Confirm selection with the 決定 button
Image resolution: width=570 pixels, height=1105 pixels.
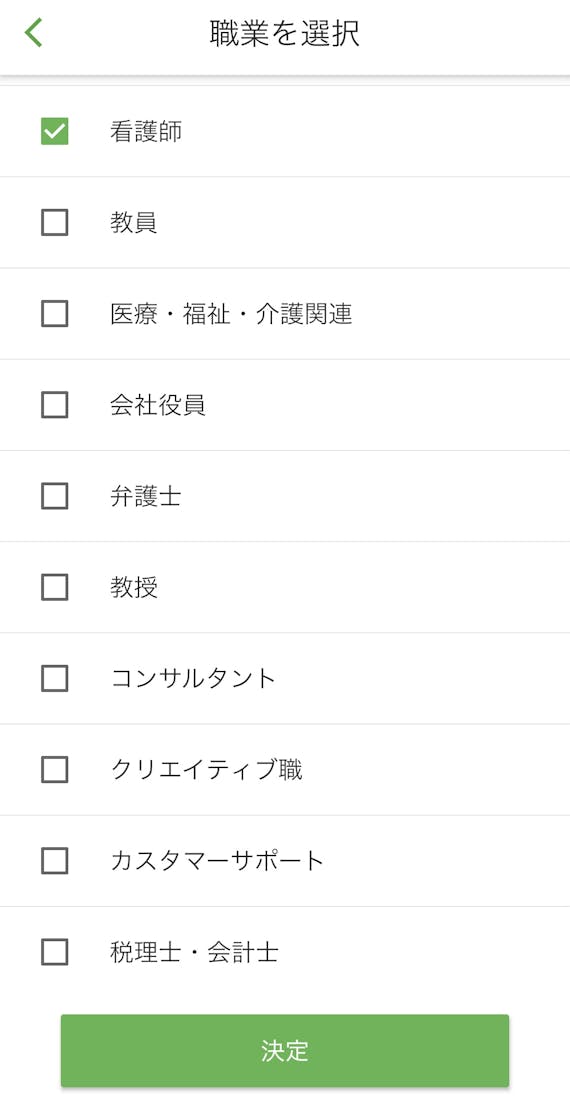pos(285,1051)
